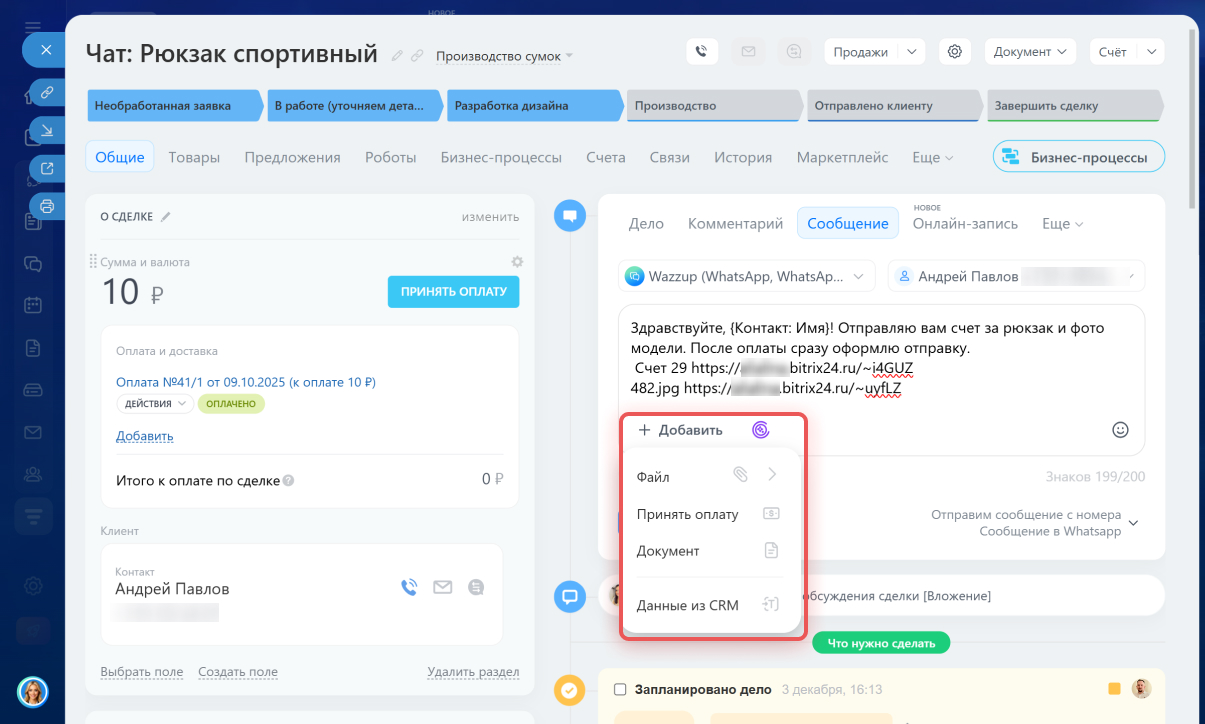
Task: Edit the О сделке section pencil icon
Action: coord(166,216)
